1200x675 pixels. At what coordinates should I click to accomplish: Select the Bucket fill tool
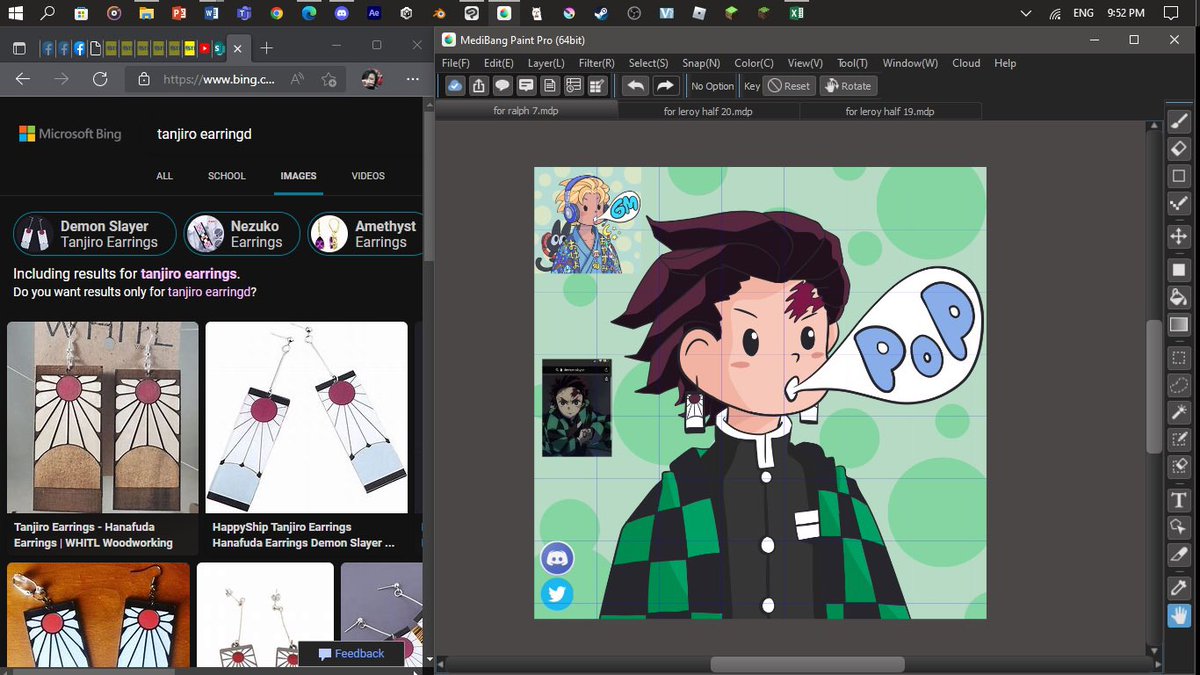pos(1179,297)
